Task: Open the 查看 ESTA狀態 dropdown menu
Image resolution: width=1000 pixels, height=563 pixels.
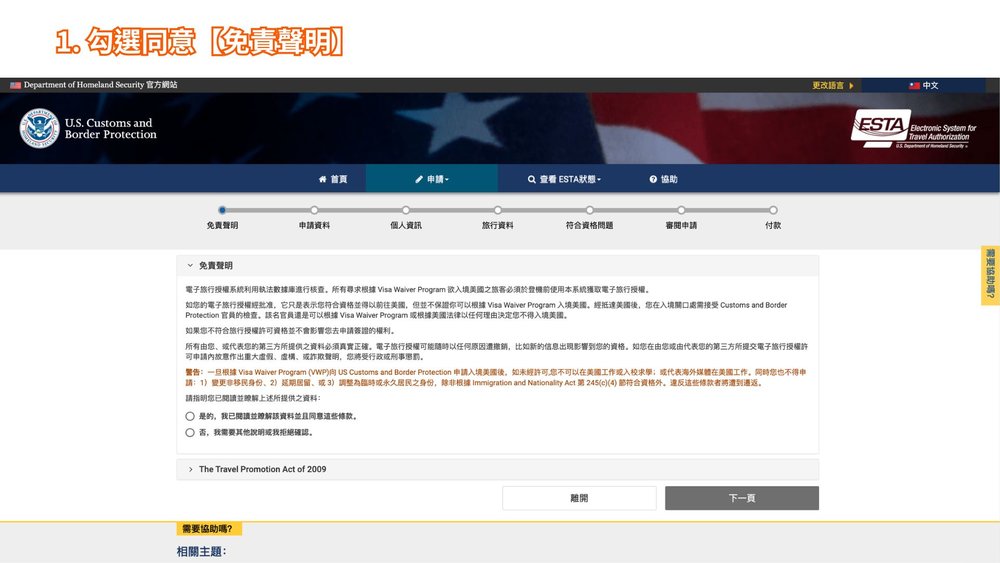Action: 564,179
